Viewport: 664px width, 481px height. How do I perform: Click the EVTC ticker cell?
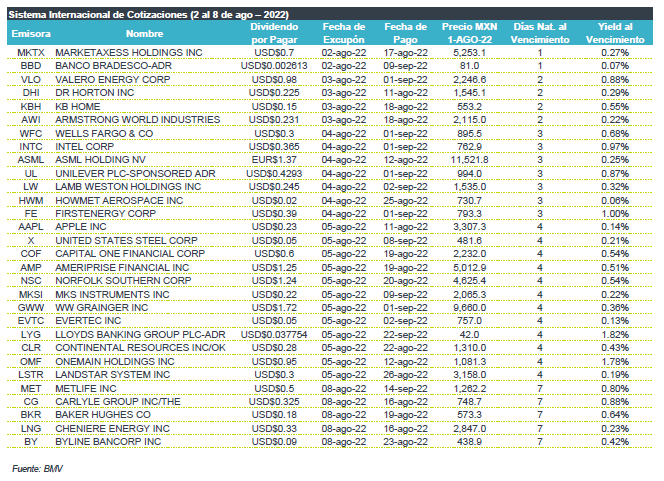point(31,321)
